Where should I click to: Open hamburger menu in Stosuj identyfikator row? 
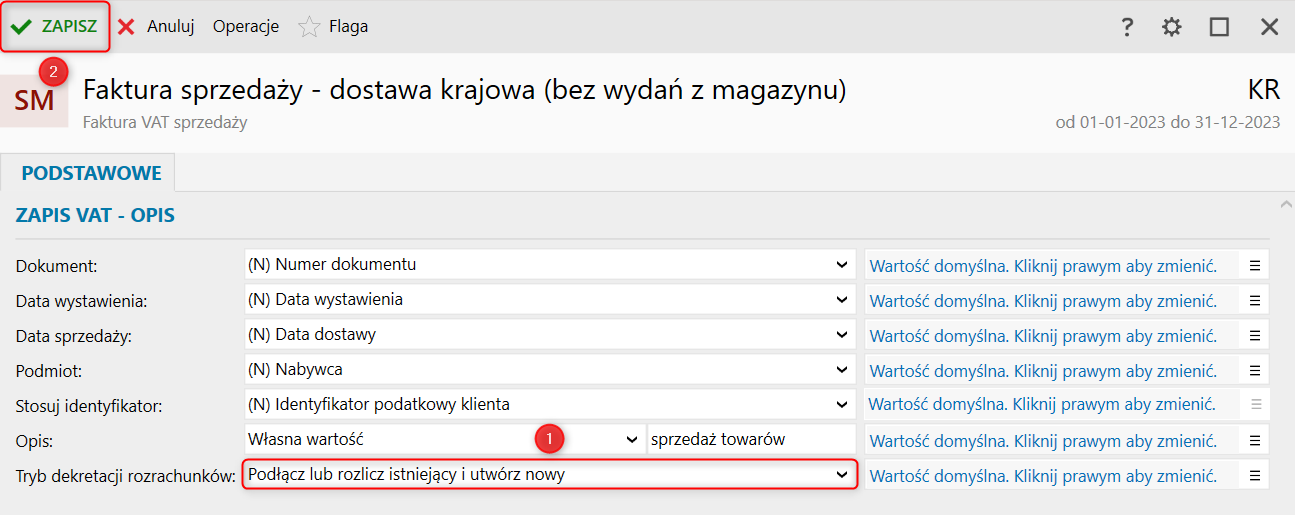click(1254, 405)
